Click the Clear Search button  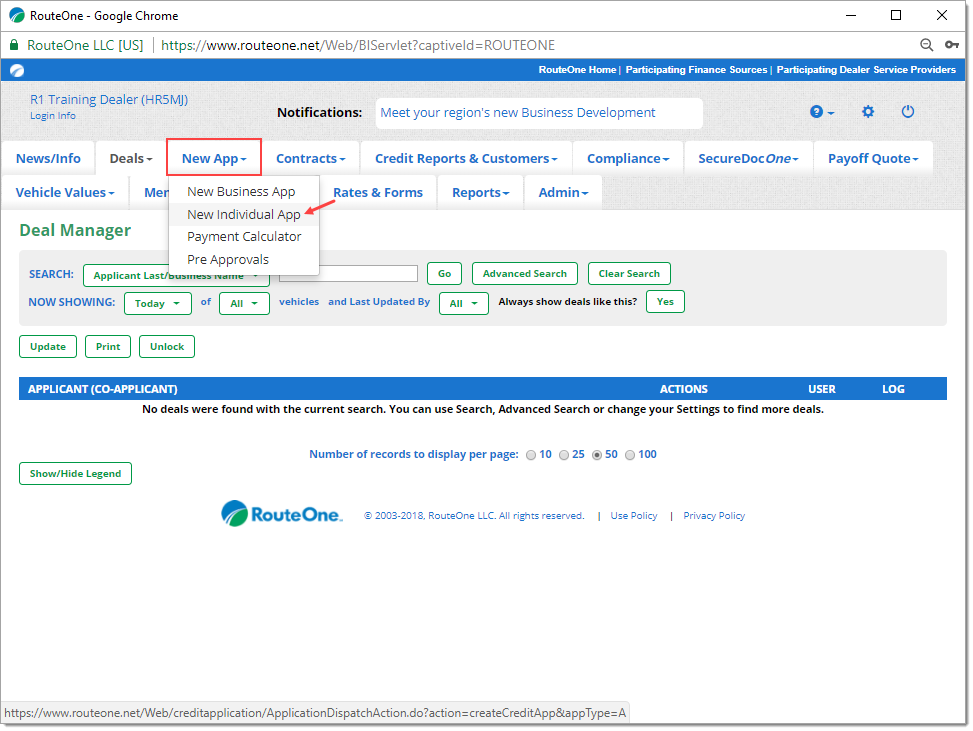[x=629, y=274]
